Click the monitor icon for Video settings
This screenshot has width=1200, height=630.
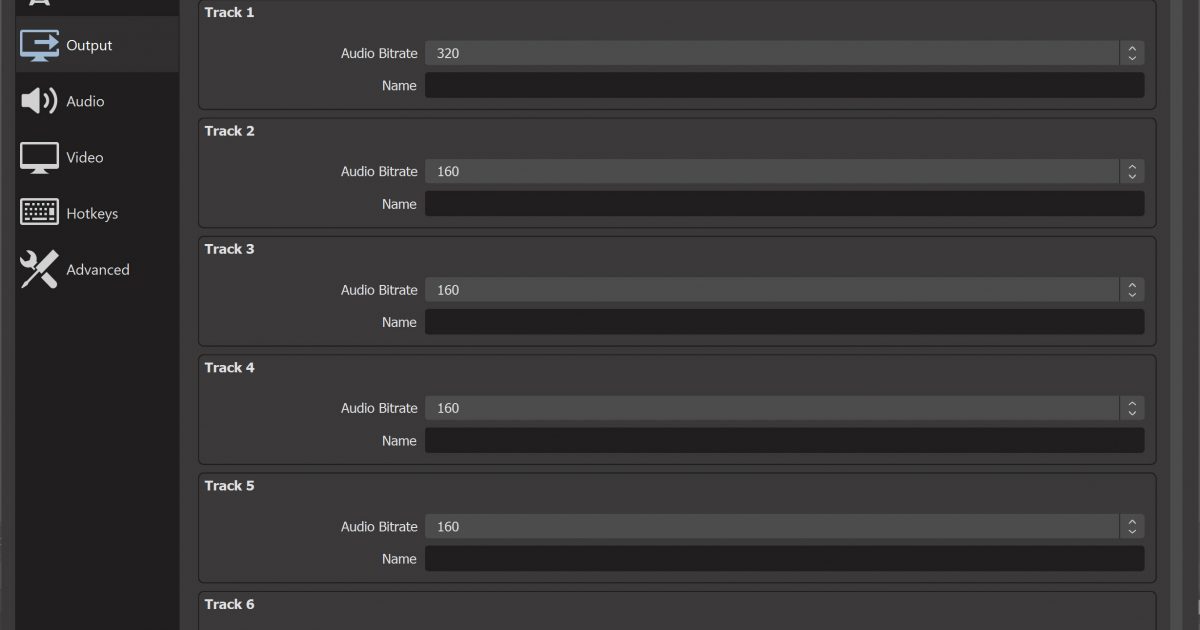click(x=40, y=157)
